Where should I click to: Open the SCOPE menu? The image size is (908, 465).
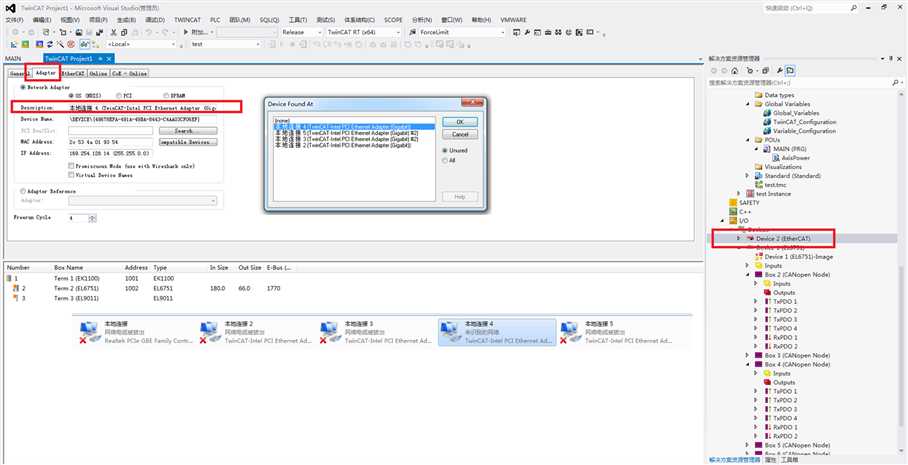(x=393, y=20)
